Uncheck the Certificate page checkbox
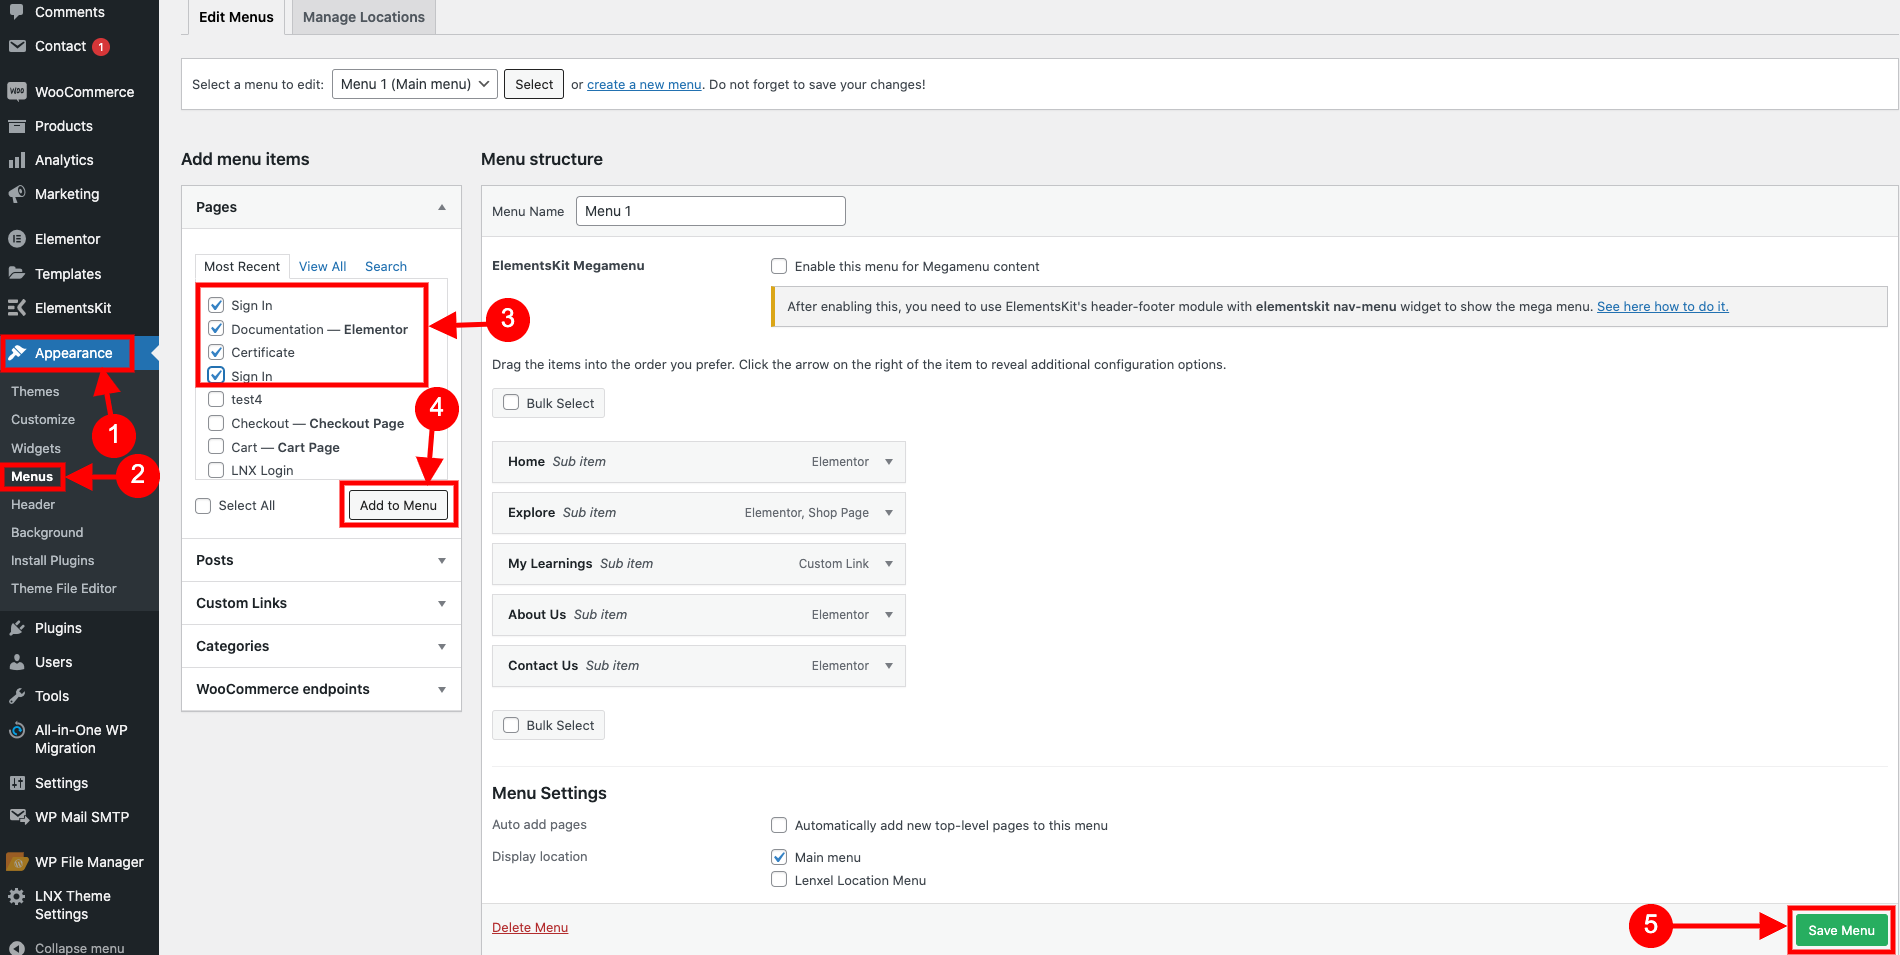Viewport: 1900px width, 955px height. (x=216, y=352)
